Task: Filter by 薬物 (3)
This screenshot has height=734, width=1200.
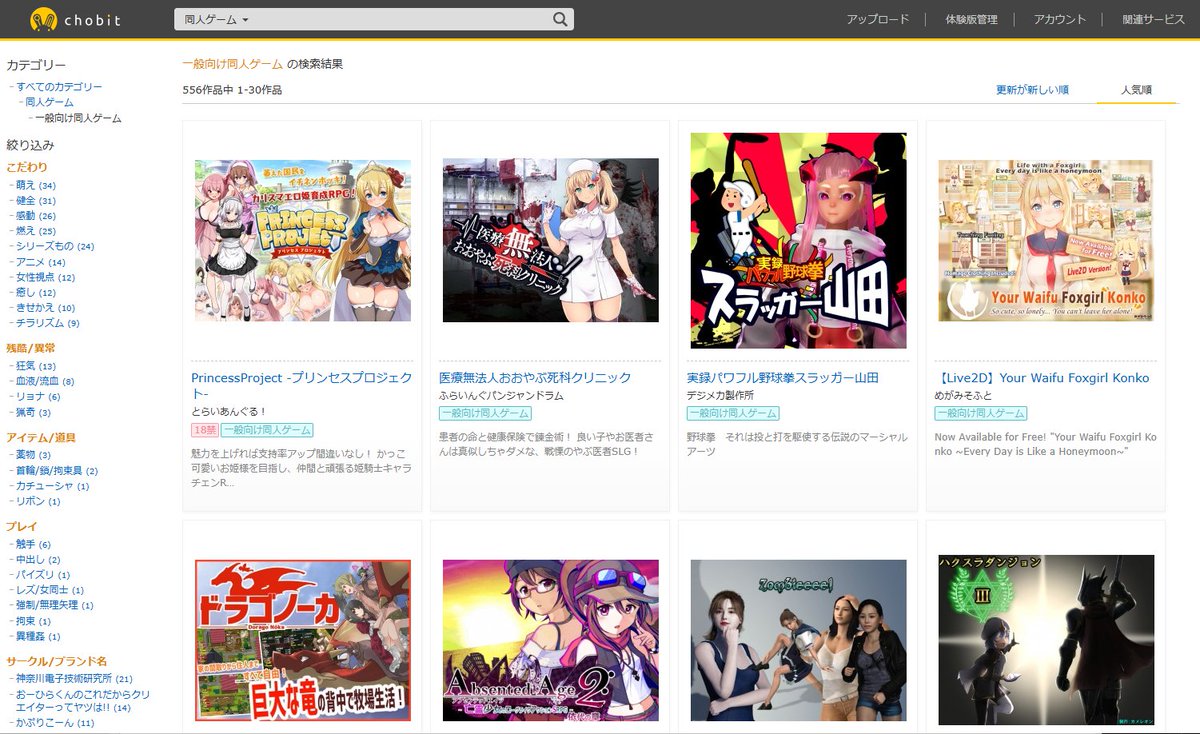Action: pos(34,455)
